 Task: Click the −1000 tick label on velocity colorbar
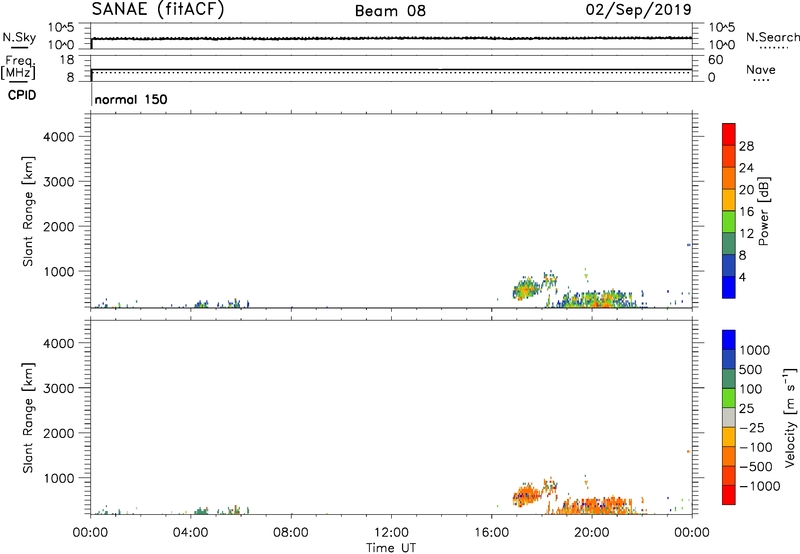point(759,486)
